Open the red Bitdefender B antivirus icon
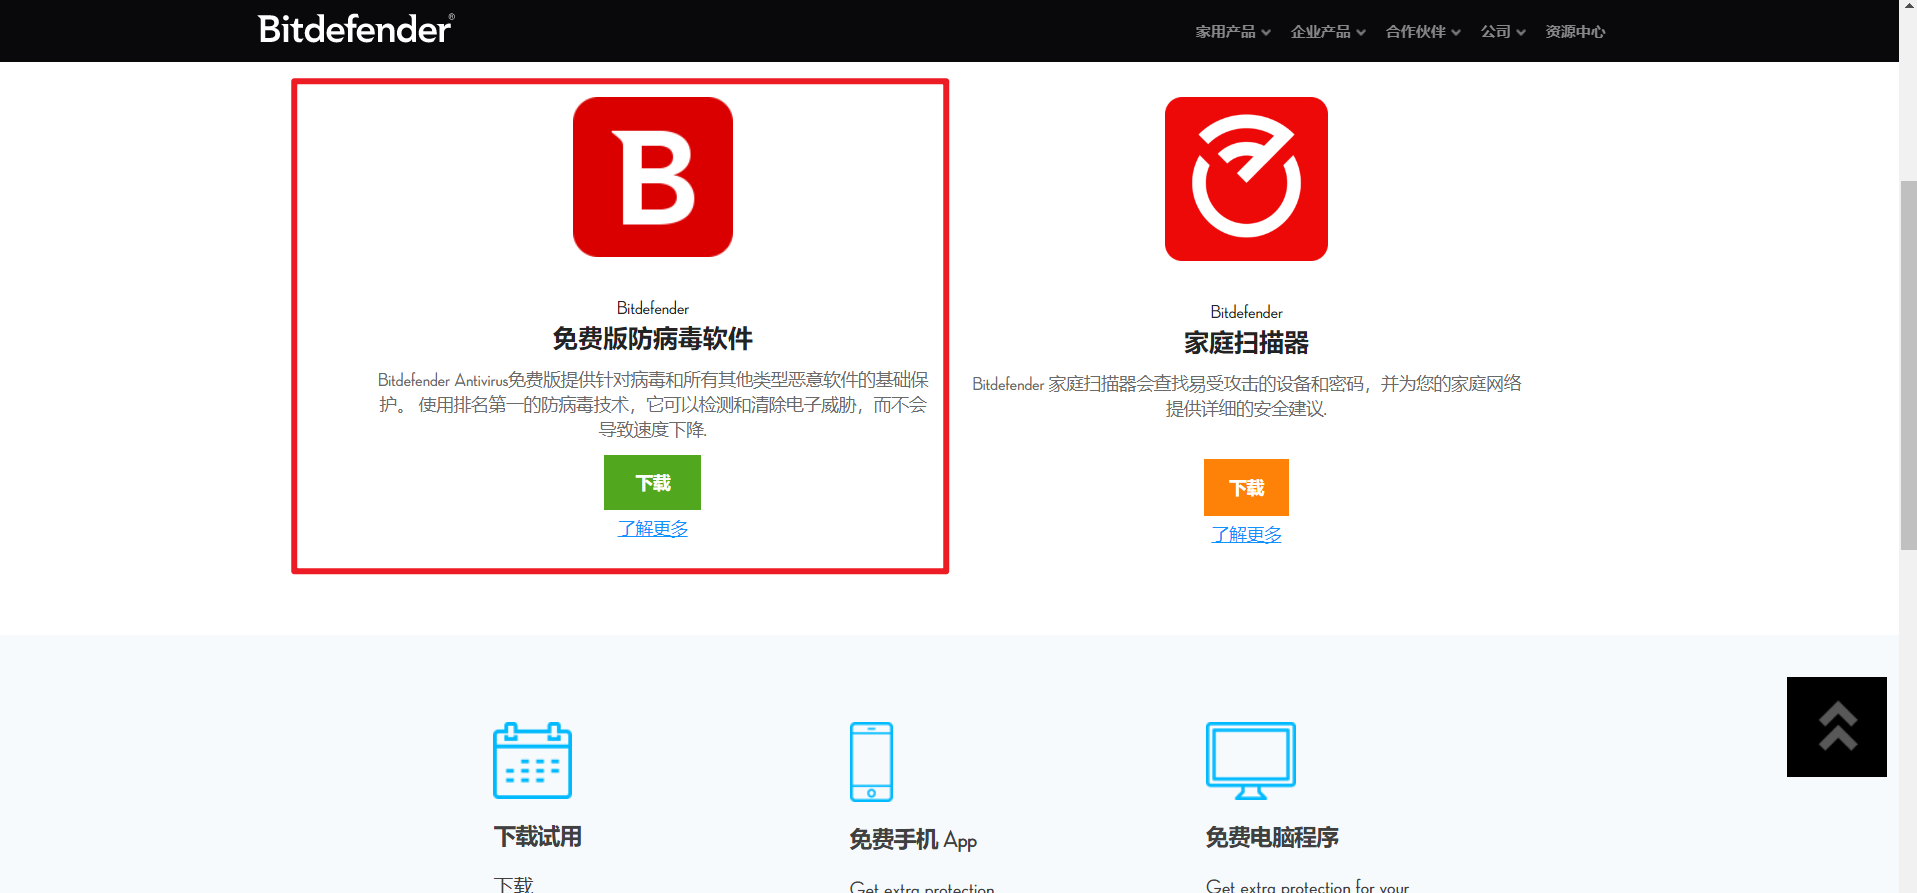 (x=653, y=177)
